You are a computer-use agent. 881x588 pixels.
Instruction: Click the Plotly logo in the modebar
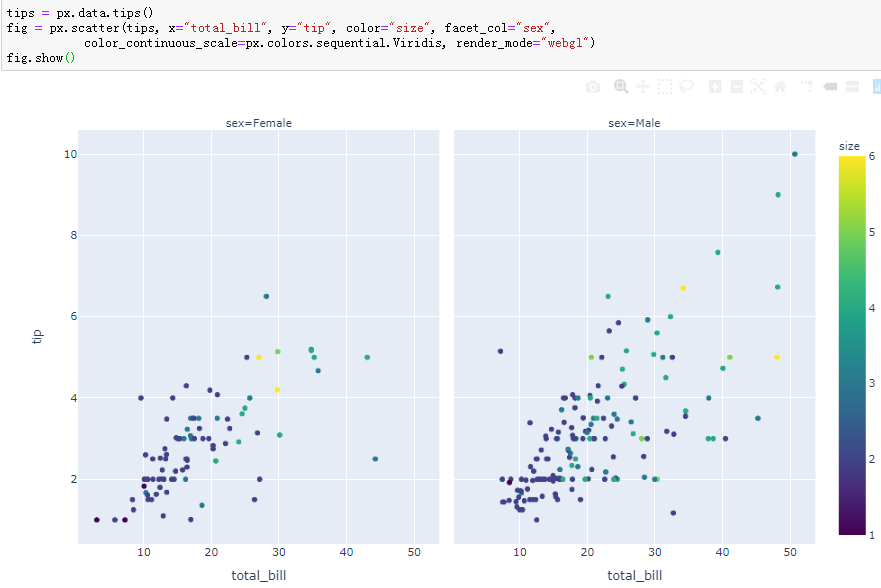[x=876, y=87]
